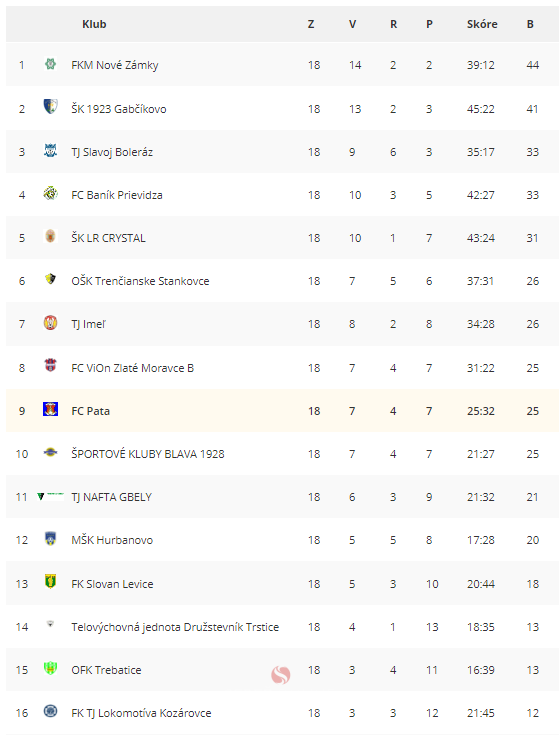
Task: Open the TJ Imeľ round crest icon
Action: tap(50, 322)
